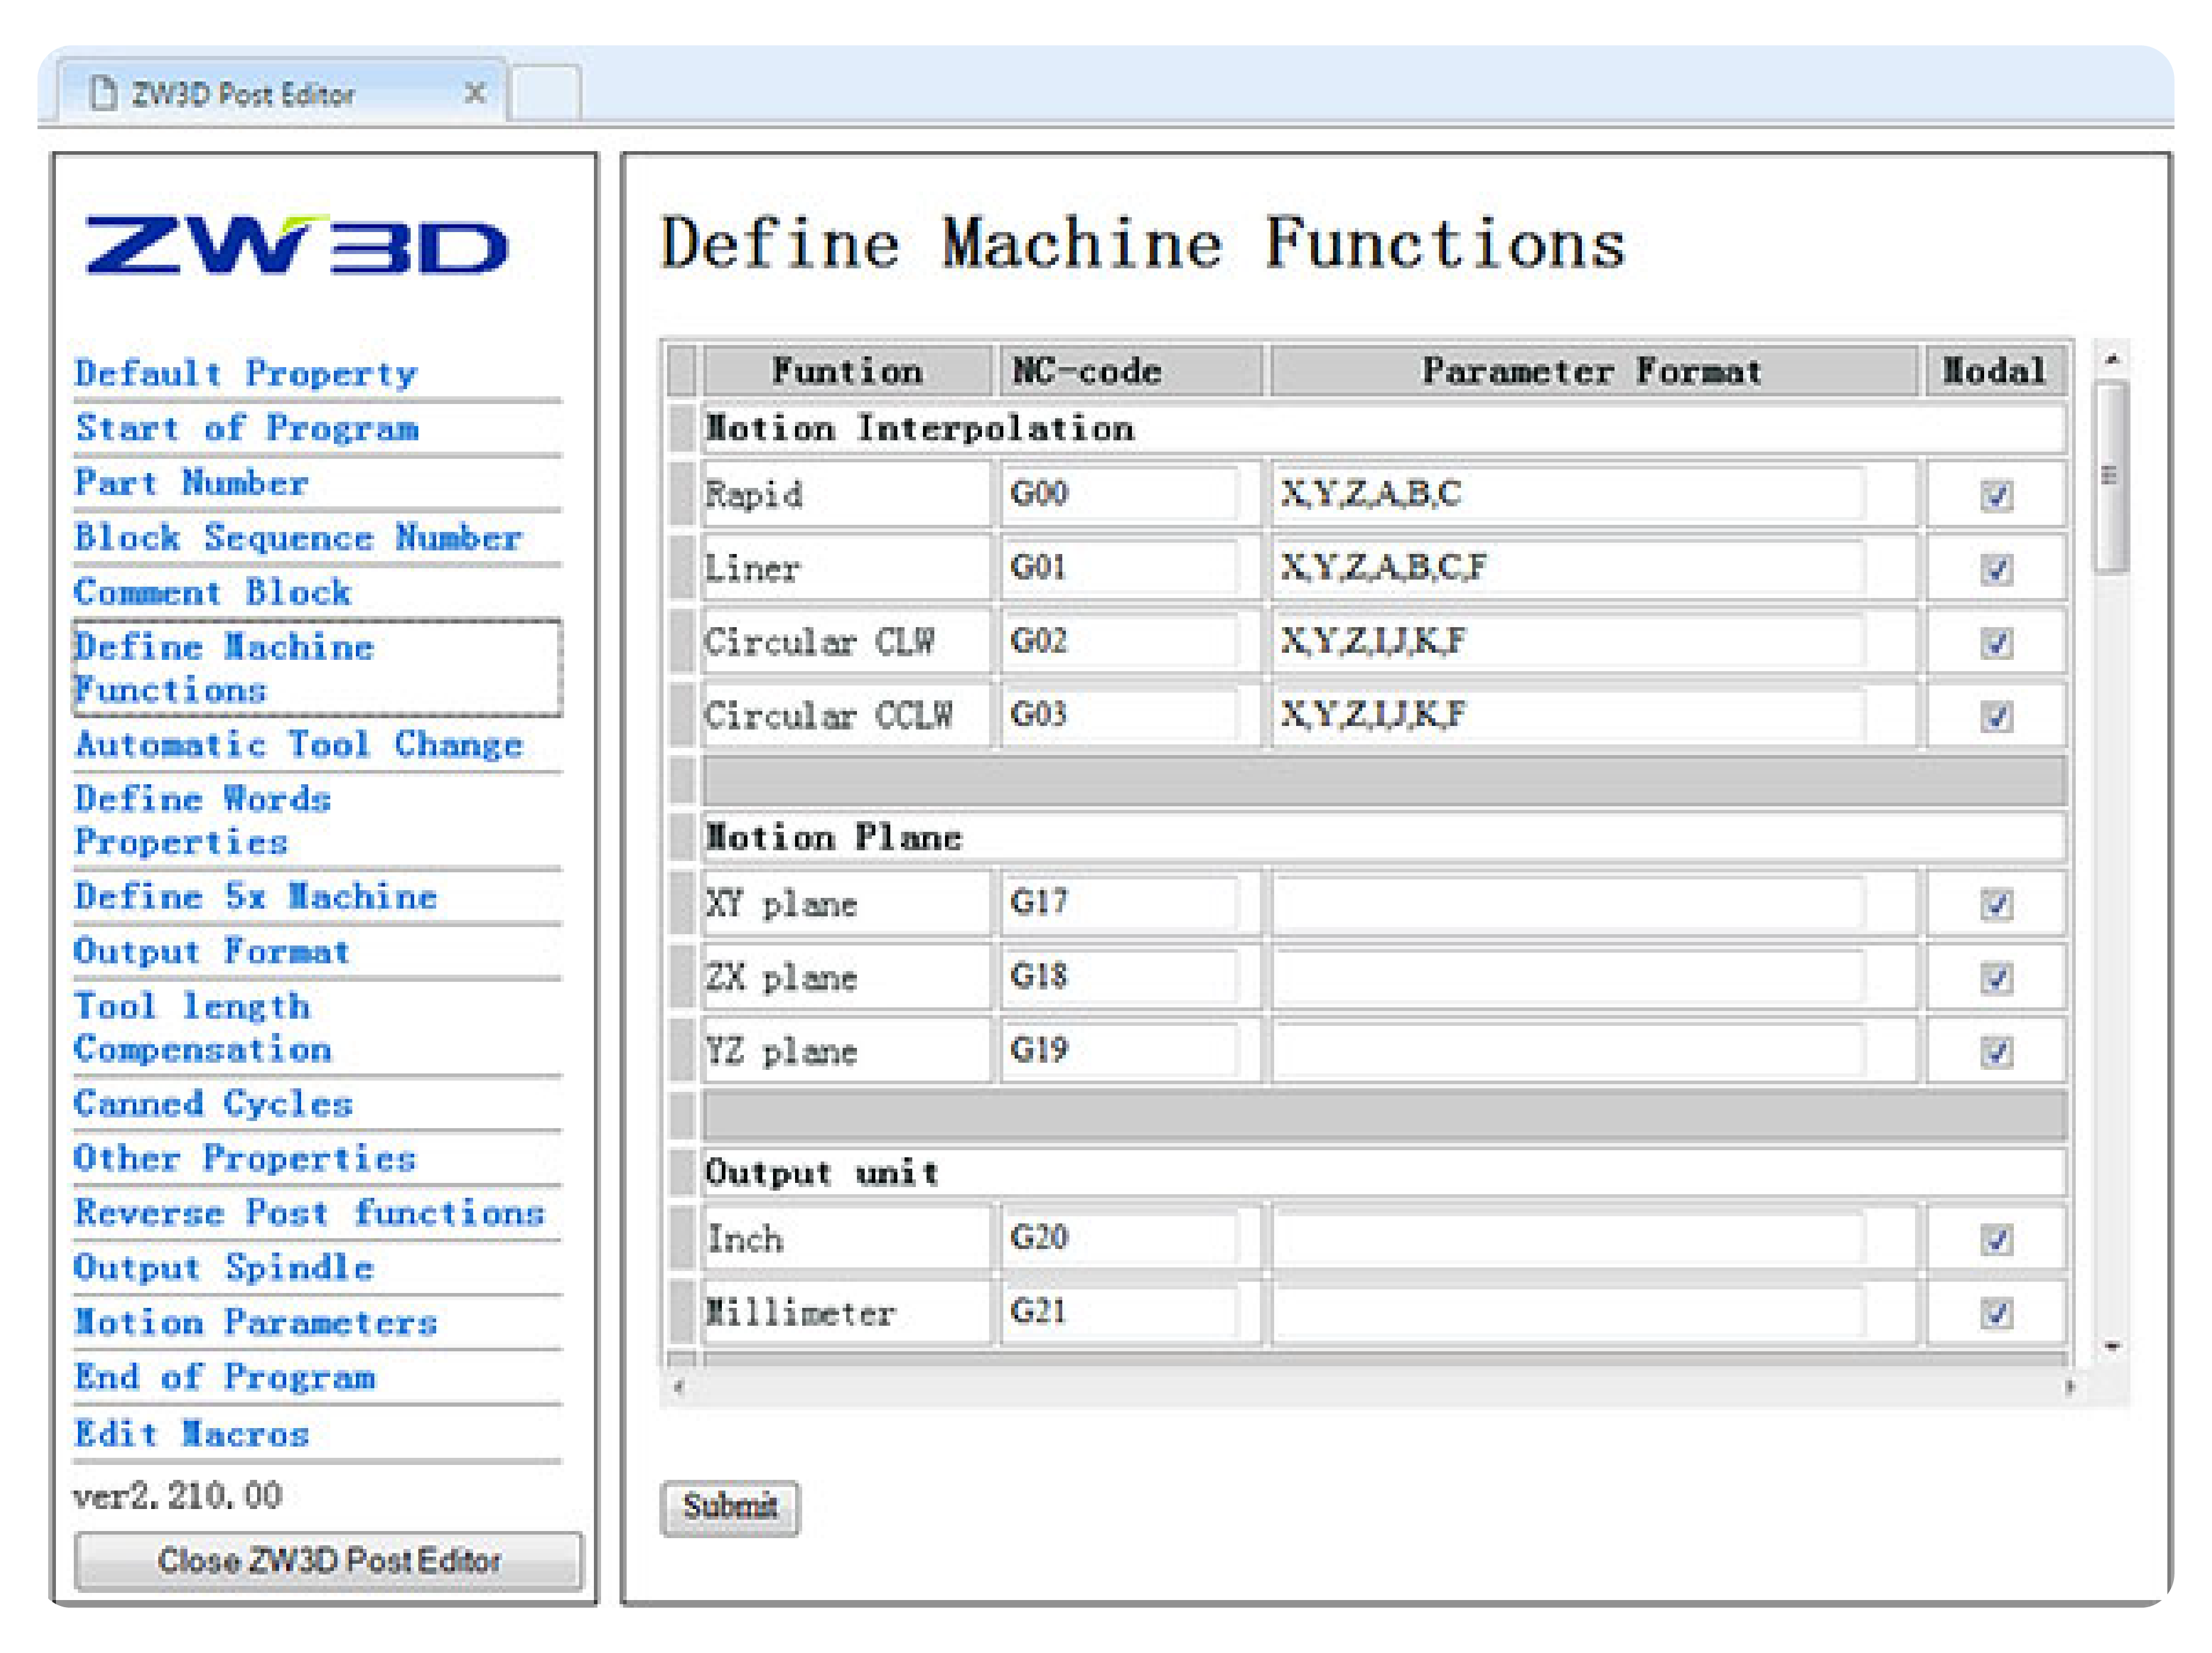Edit the NC-code field for Liner

tap(1118, 568)
